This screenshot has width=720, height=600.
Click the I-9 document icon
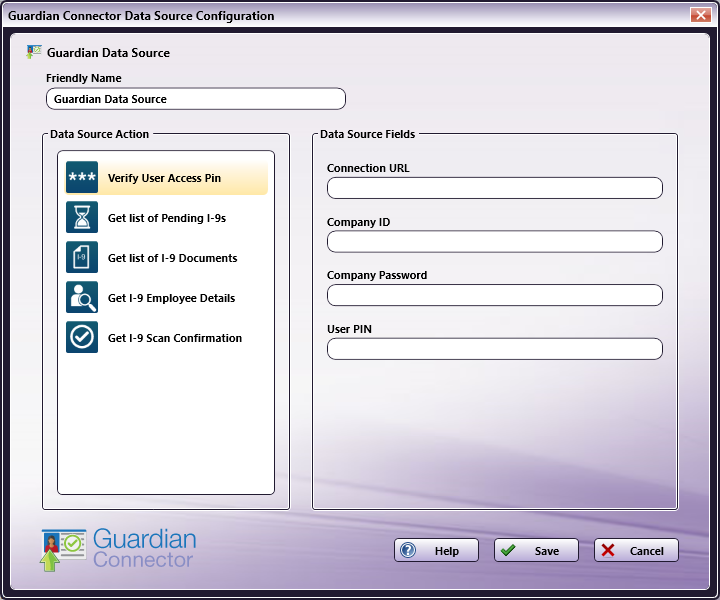[82, 257]
